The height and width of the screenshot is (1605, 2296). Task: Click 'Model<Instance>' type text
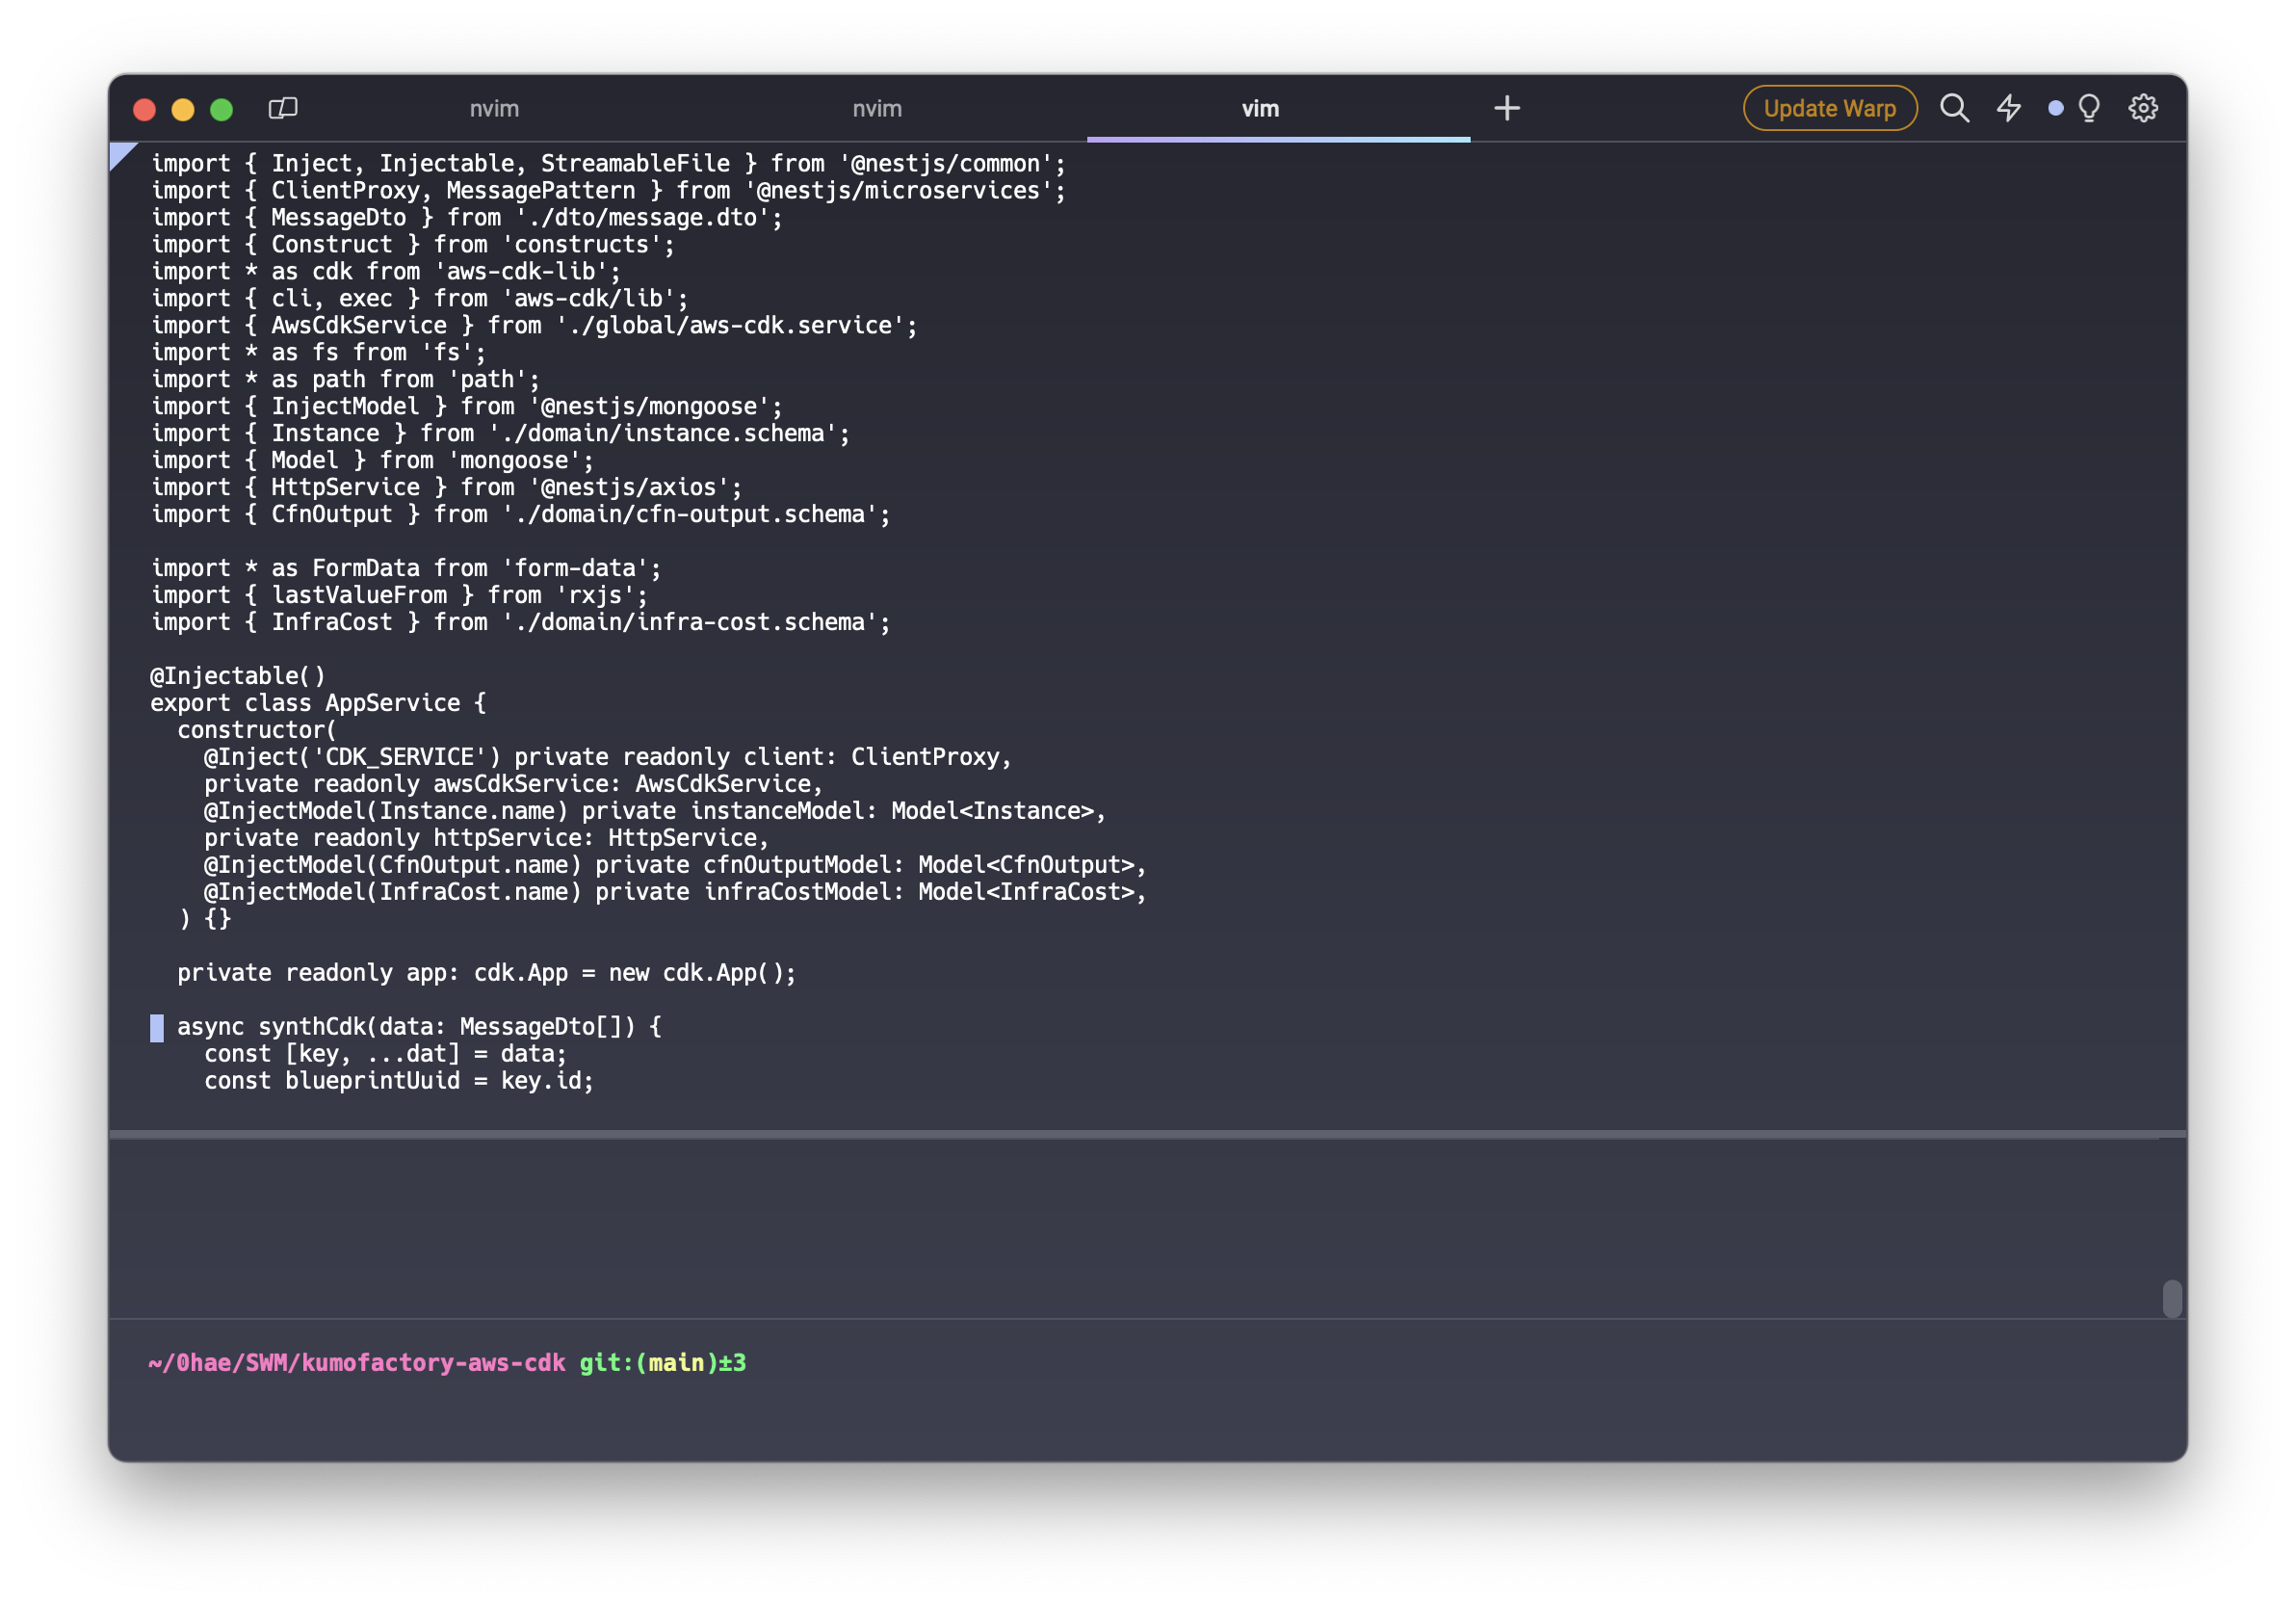tap(992, 811)
